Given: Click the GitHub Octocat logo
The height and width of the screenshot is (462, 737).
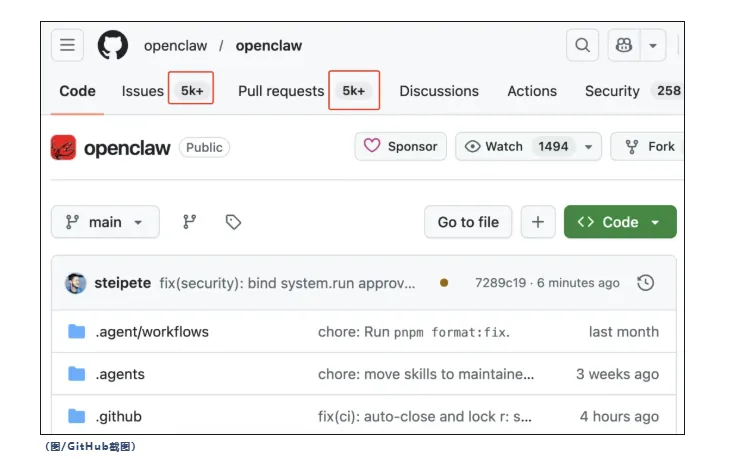Looking at the screenshot, I should [113, 45].
